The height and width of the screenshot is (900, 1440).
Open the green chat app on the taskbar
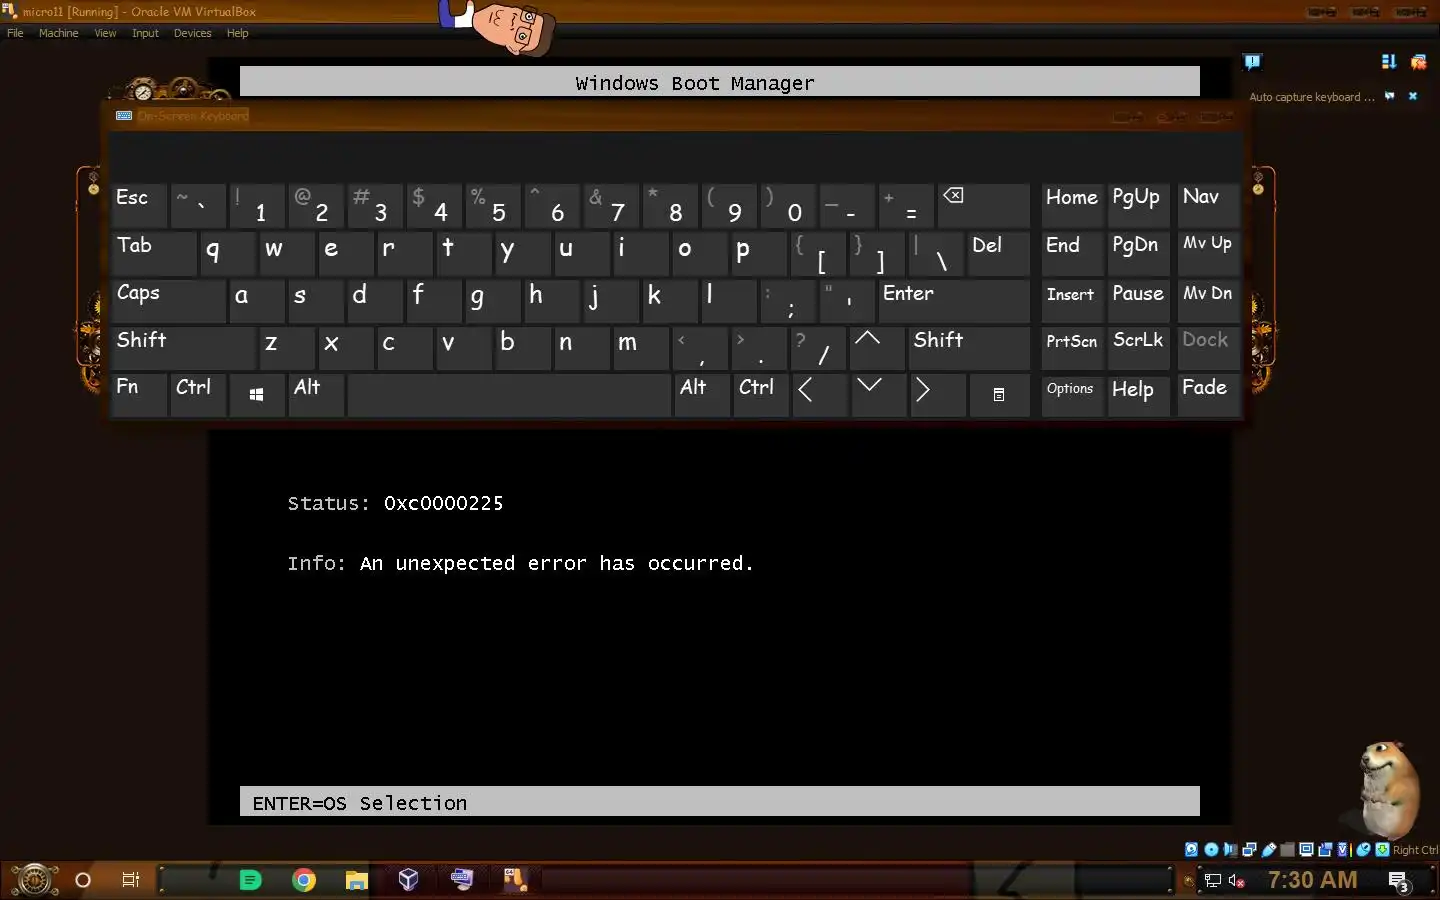pyautogui.click(x=250, y=880)
